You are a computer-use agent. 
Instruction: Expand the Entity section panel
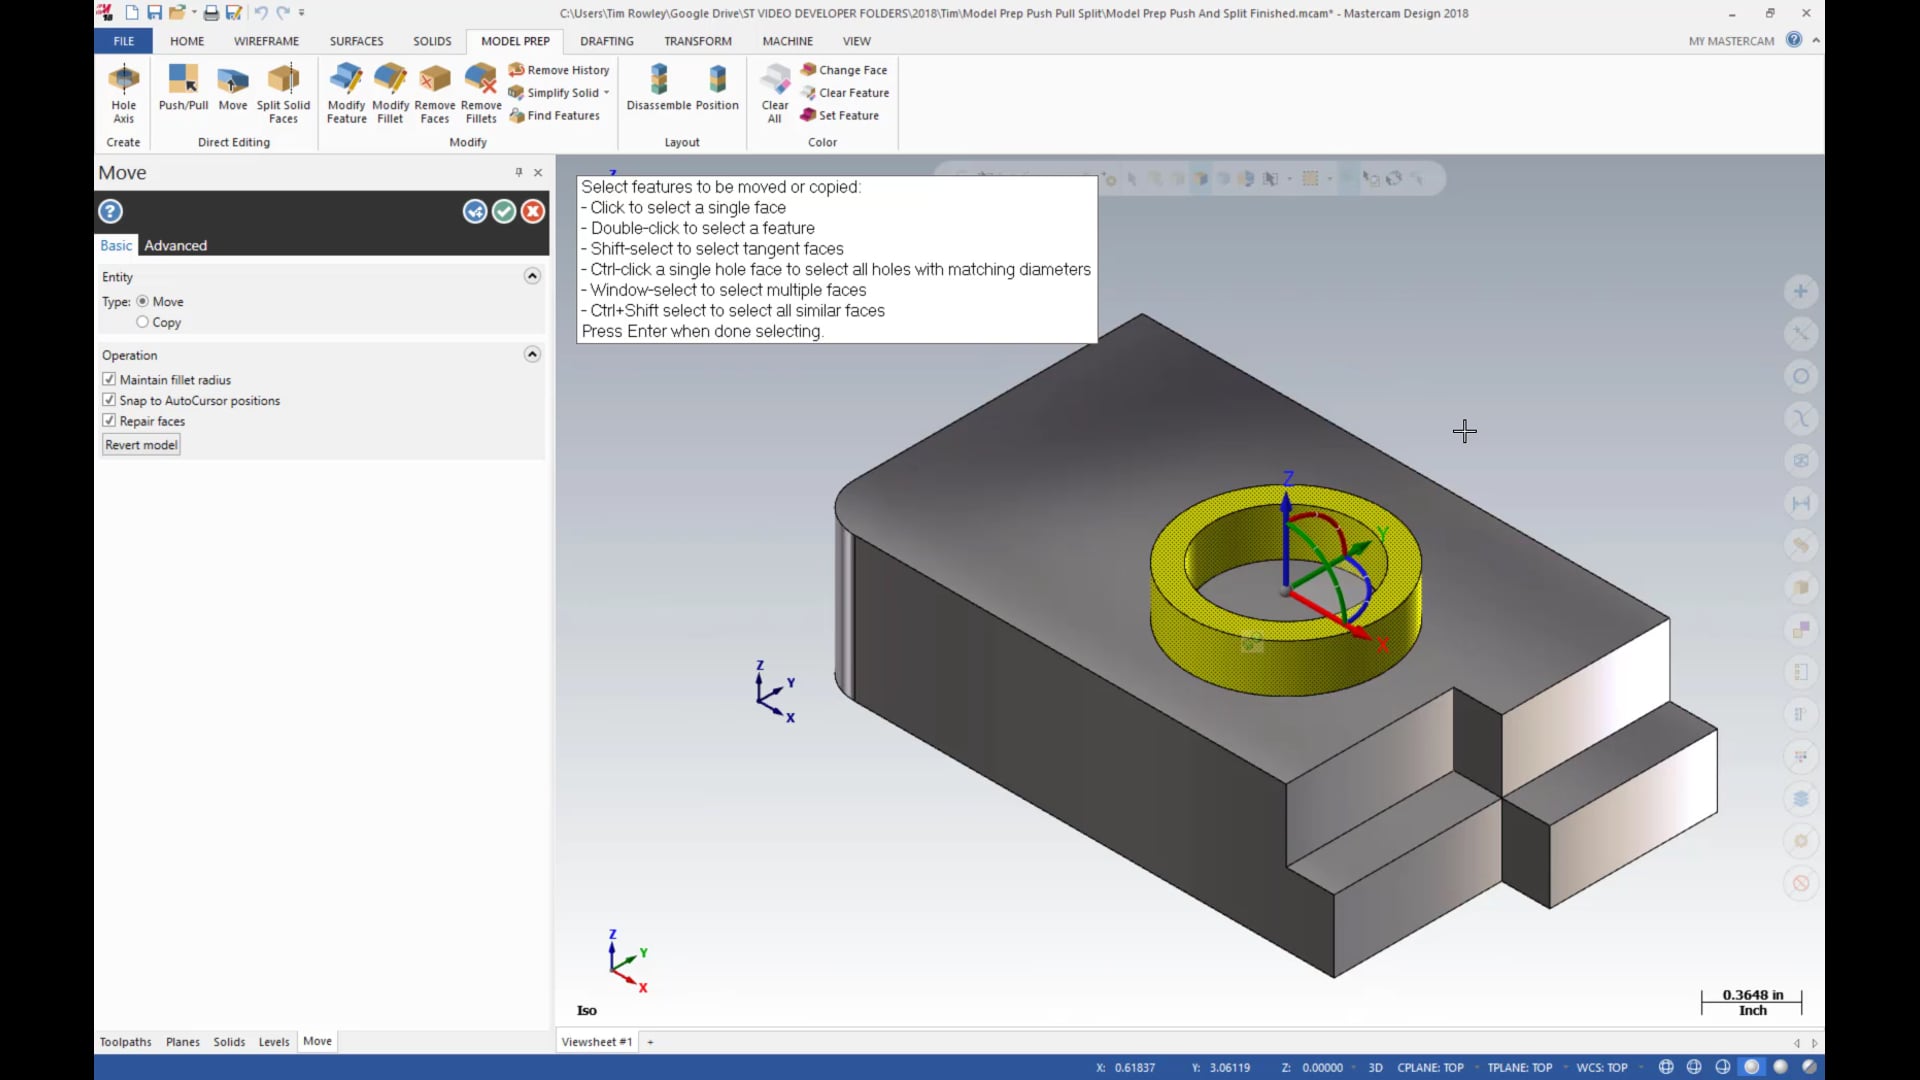pyautogui.click(x=533, y=276)
